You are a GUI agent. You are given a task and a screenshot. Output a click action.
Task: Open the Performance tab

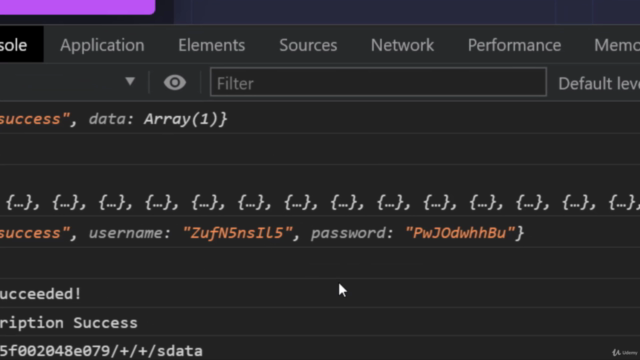(514, 45)
